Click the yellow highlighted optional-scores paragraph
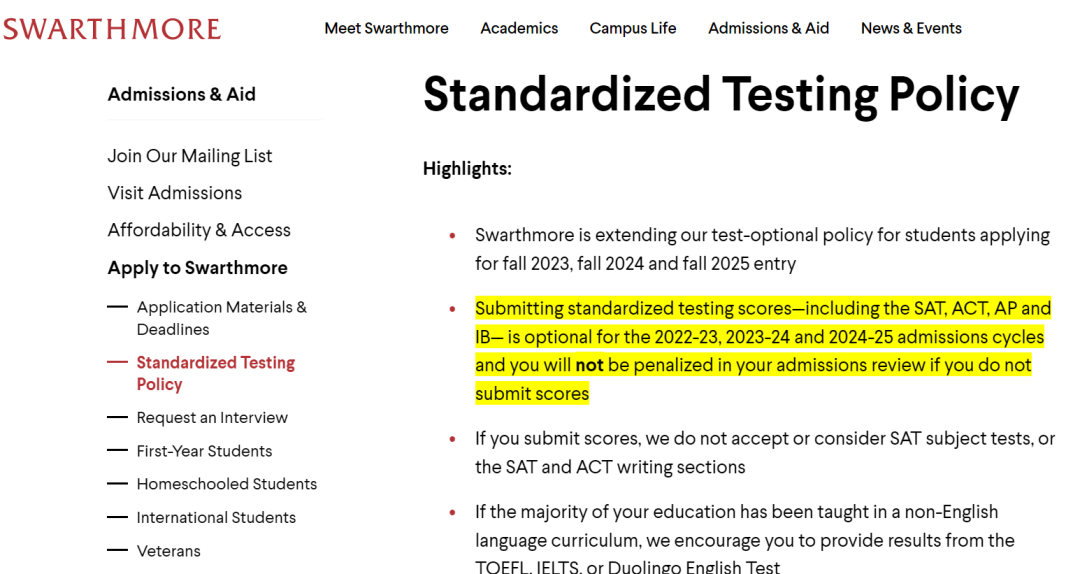This screenshot has width=1080, height=574. [x=763, y=351]
